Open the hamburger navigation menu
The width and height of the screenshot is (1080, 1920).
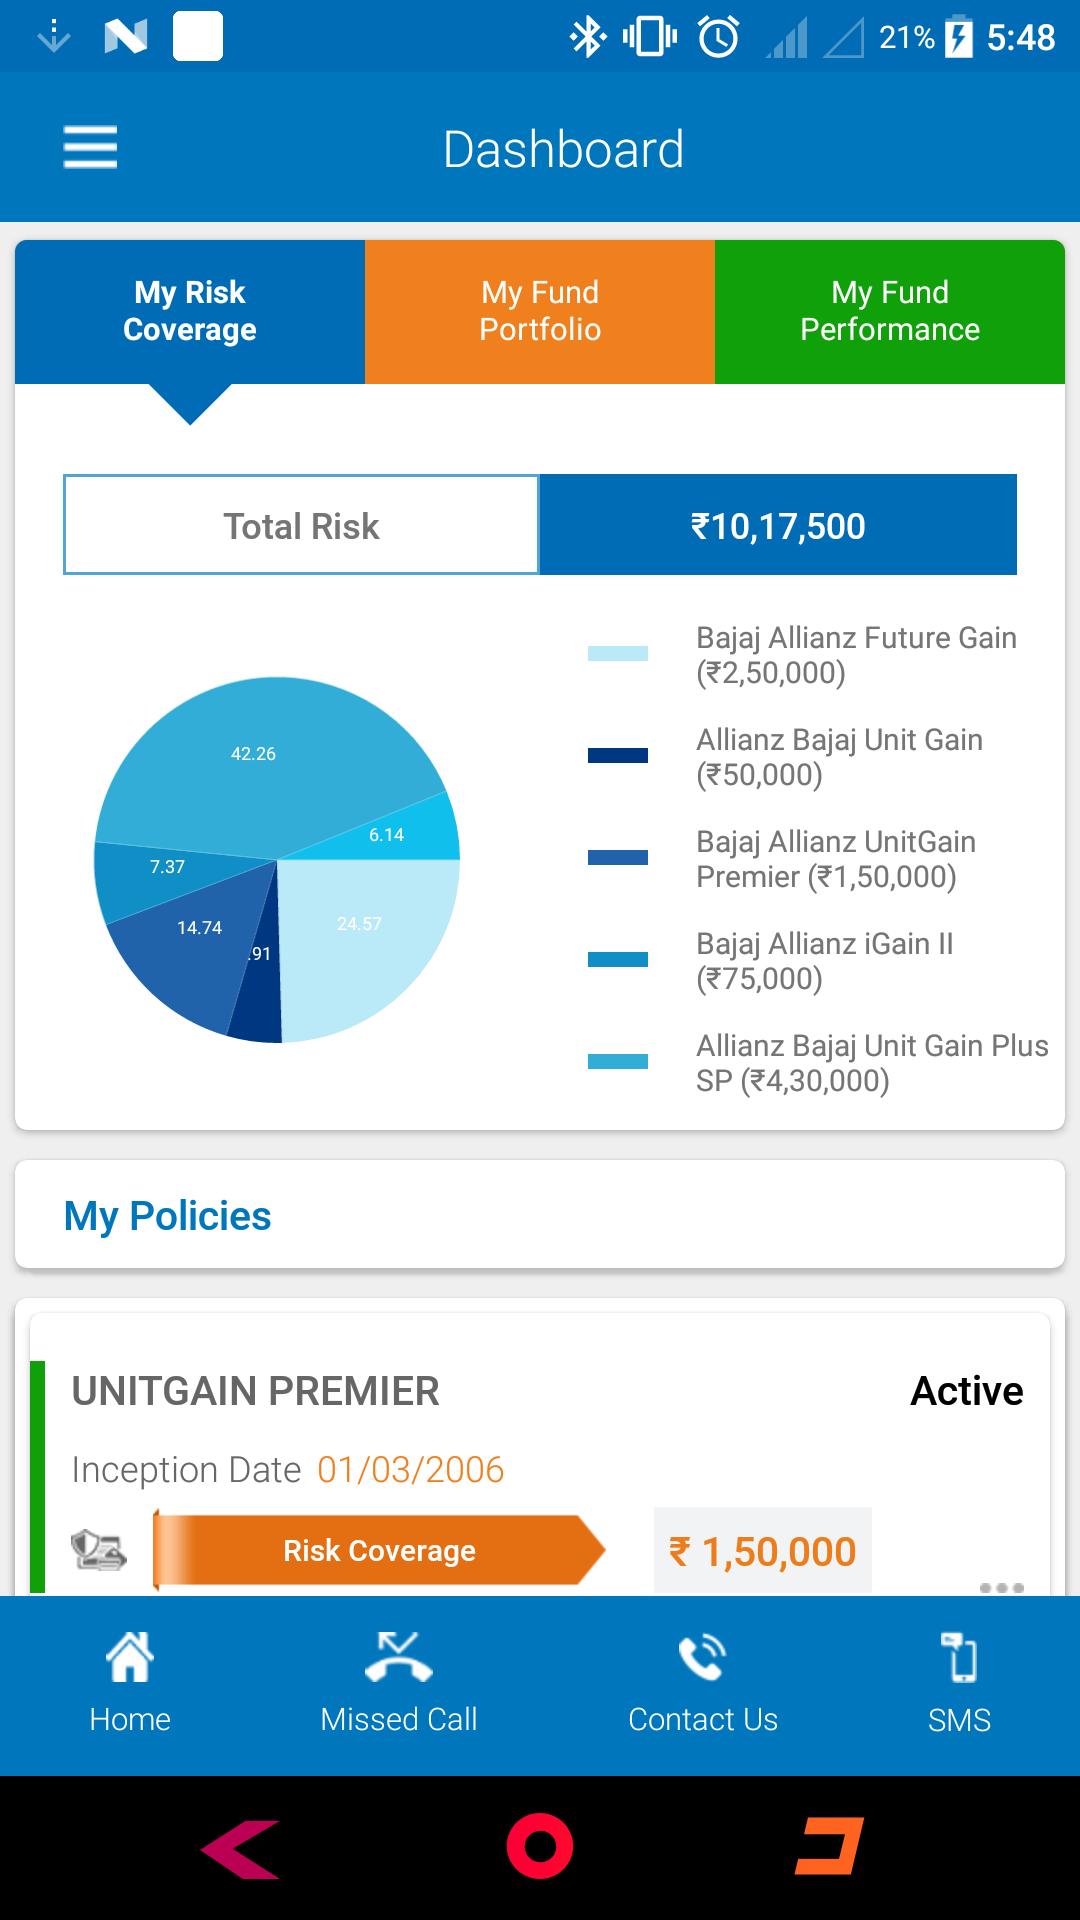pyautogui.click(x=90, y=148)
